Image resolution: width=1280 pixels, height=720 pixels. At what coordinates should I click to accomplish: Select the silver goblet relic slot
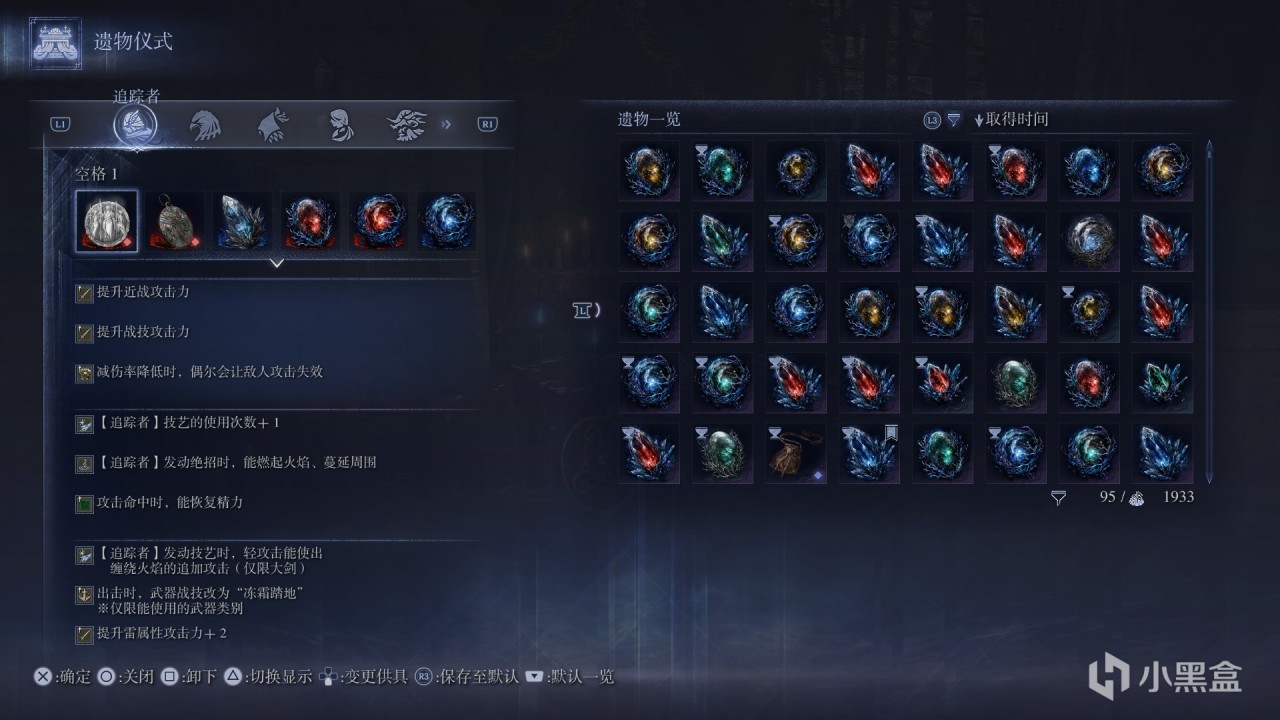pos(107,221)
